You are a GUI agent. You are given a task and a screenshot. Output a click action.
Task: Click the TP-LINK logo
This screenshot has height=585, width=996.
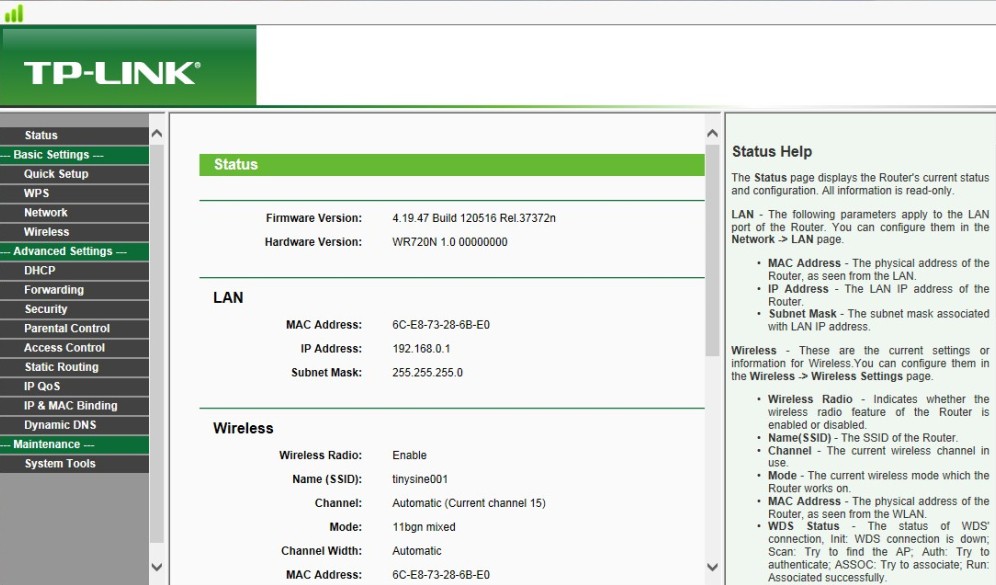tap(112, 73)
